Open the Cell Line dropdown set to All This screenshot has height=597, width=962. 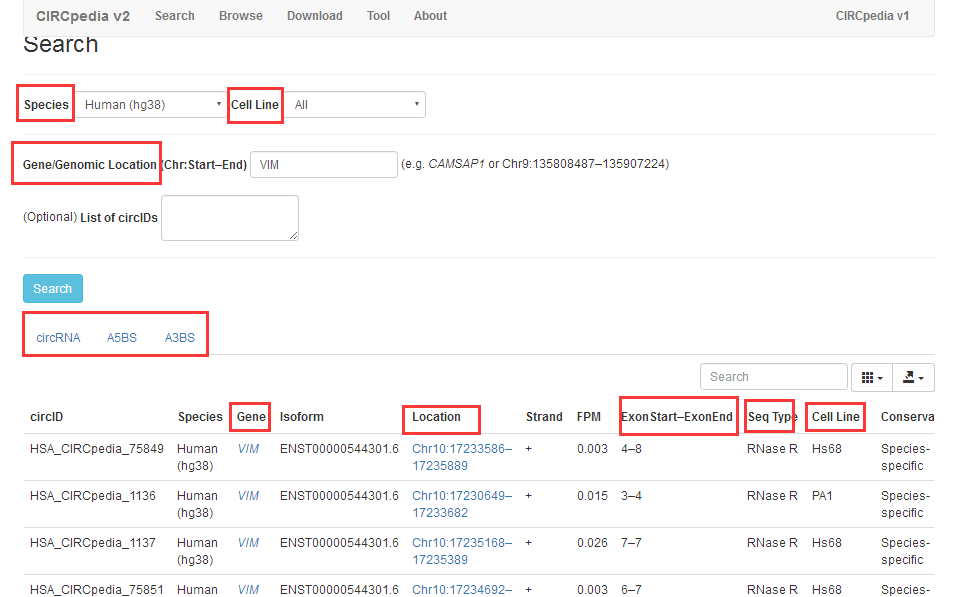[357, 104]
